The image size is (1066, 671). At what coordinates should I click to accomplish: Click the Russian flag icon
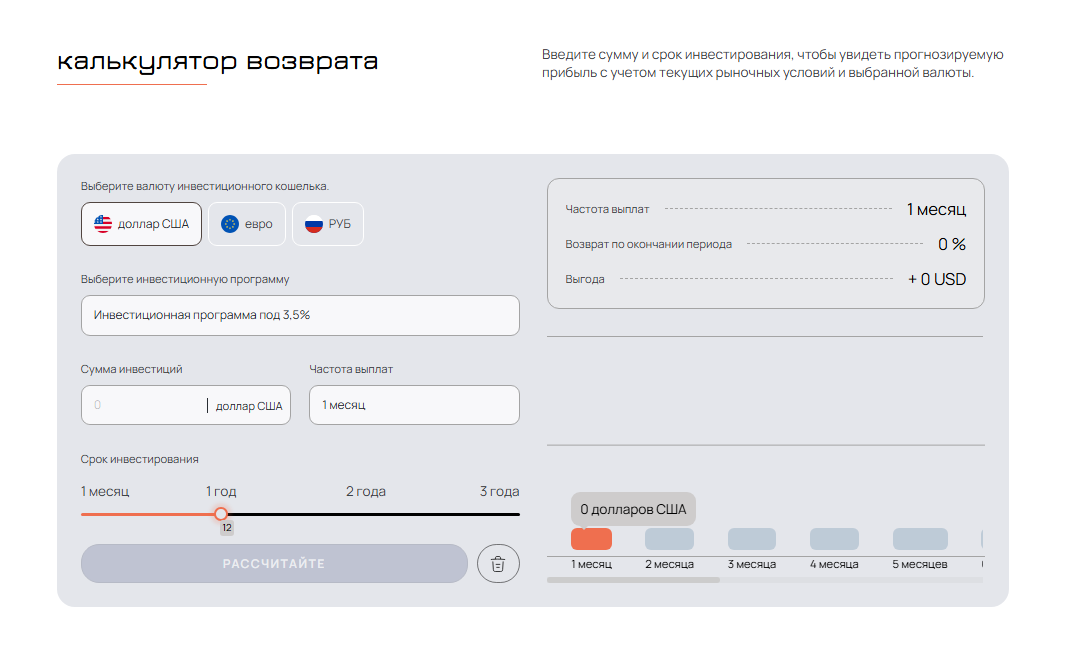point(314,224)
